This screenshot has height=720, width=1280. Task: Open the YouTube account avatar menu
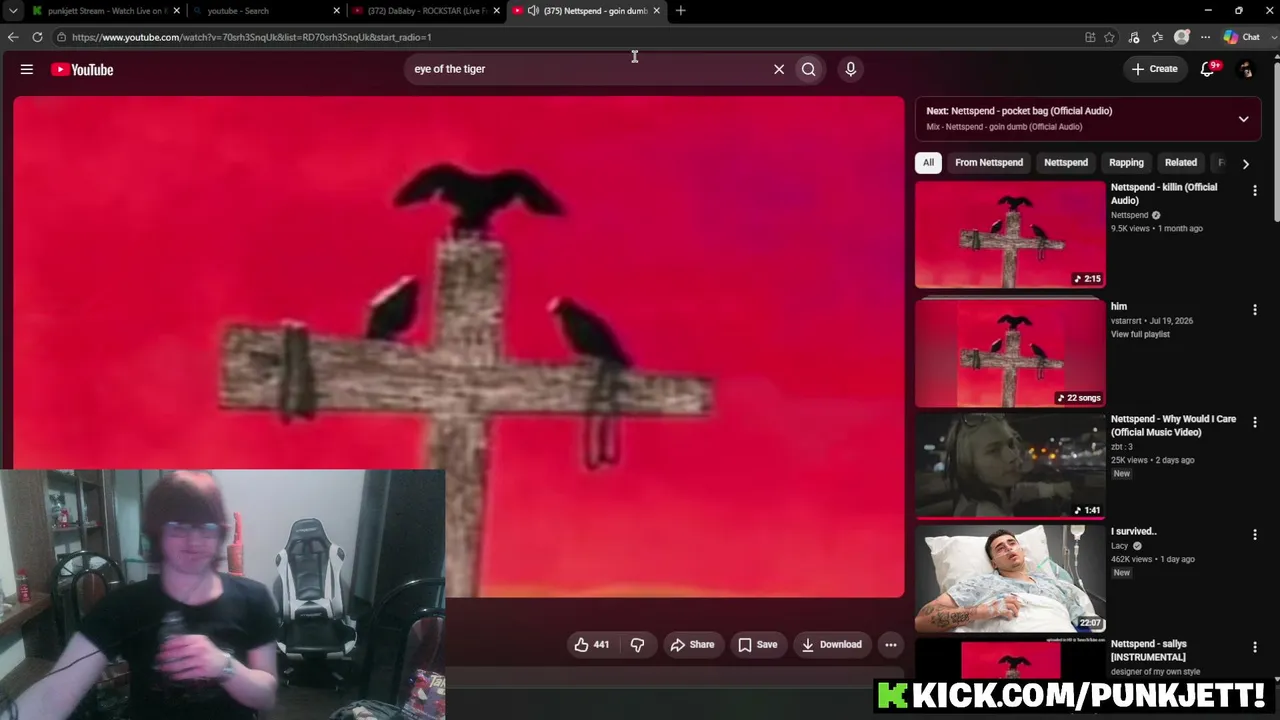1246,69
